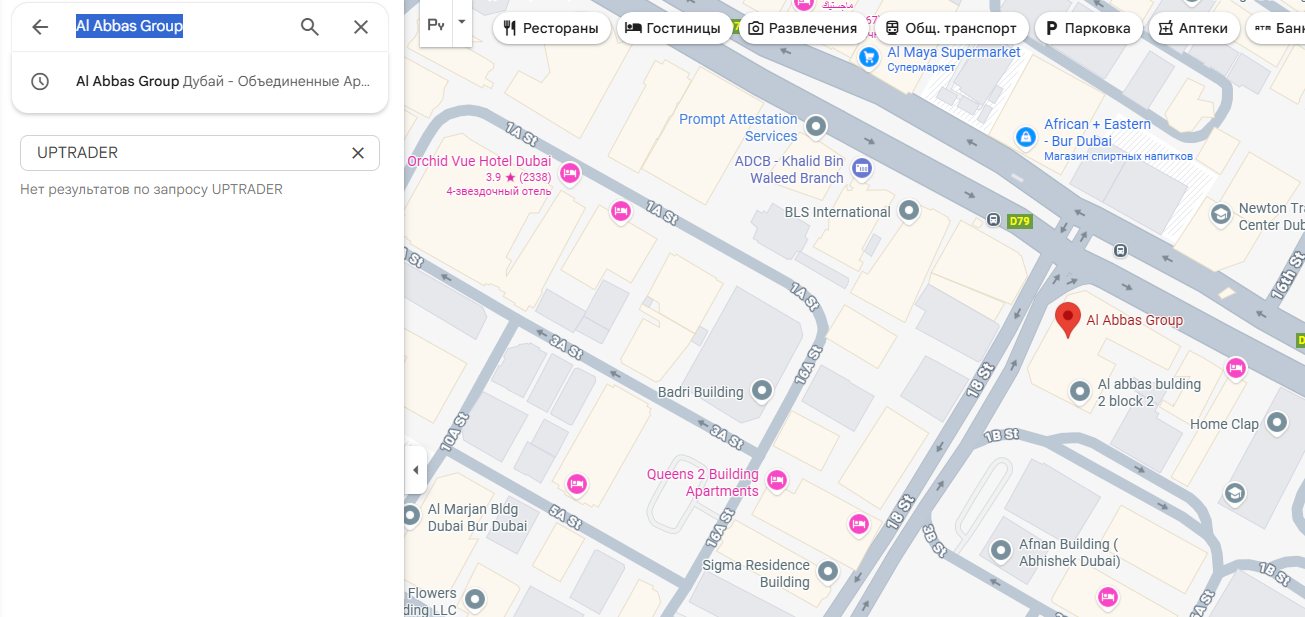Click the Home Clap marker
The width and height of the screenshot is (1305, 617).
tap(1277, 423)
